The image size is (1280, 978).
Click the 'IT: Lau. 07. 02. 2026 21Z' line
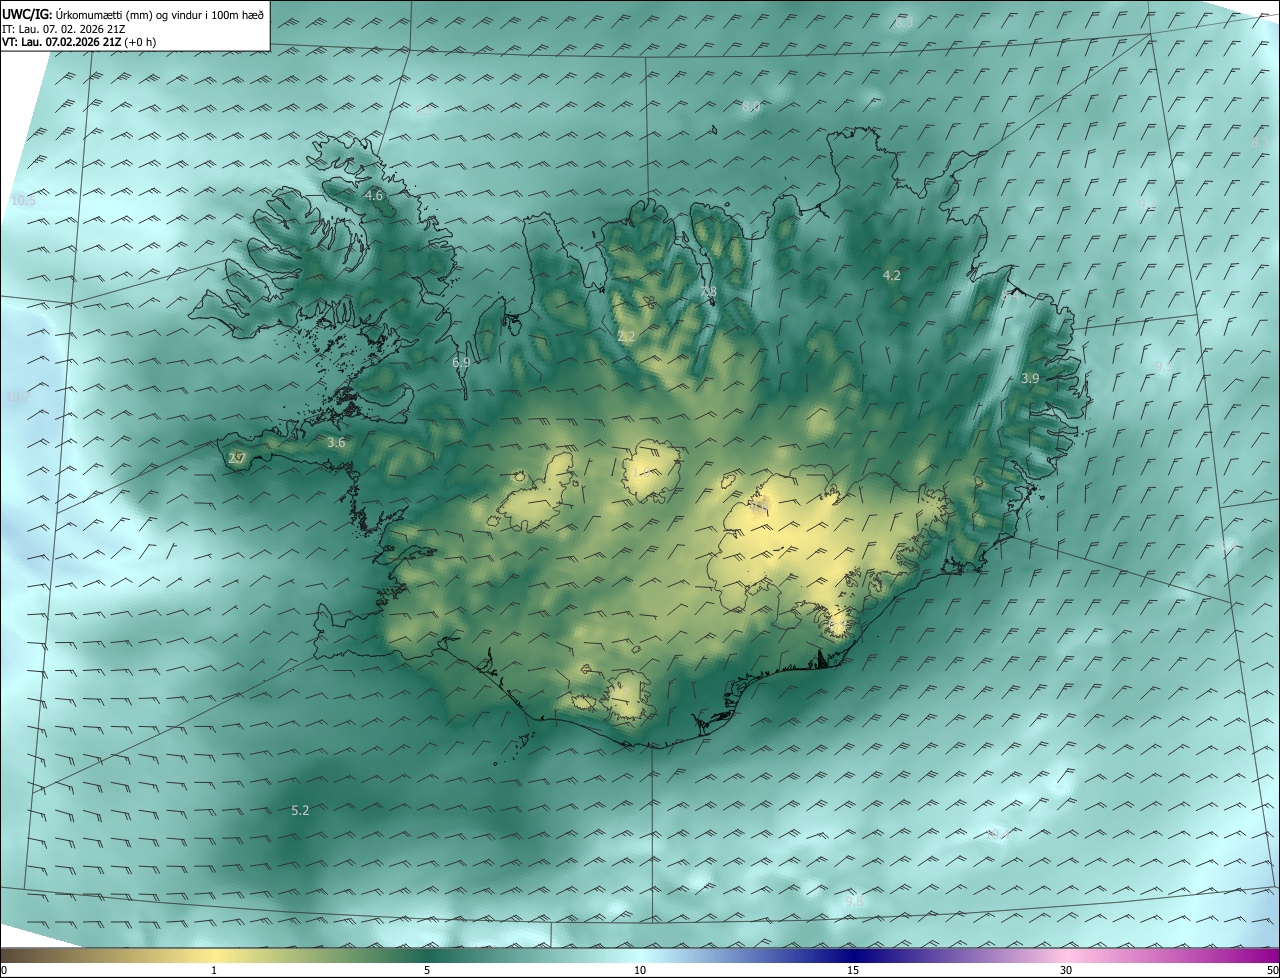63,28
